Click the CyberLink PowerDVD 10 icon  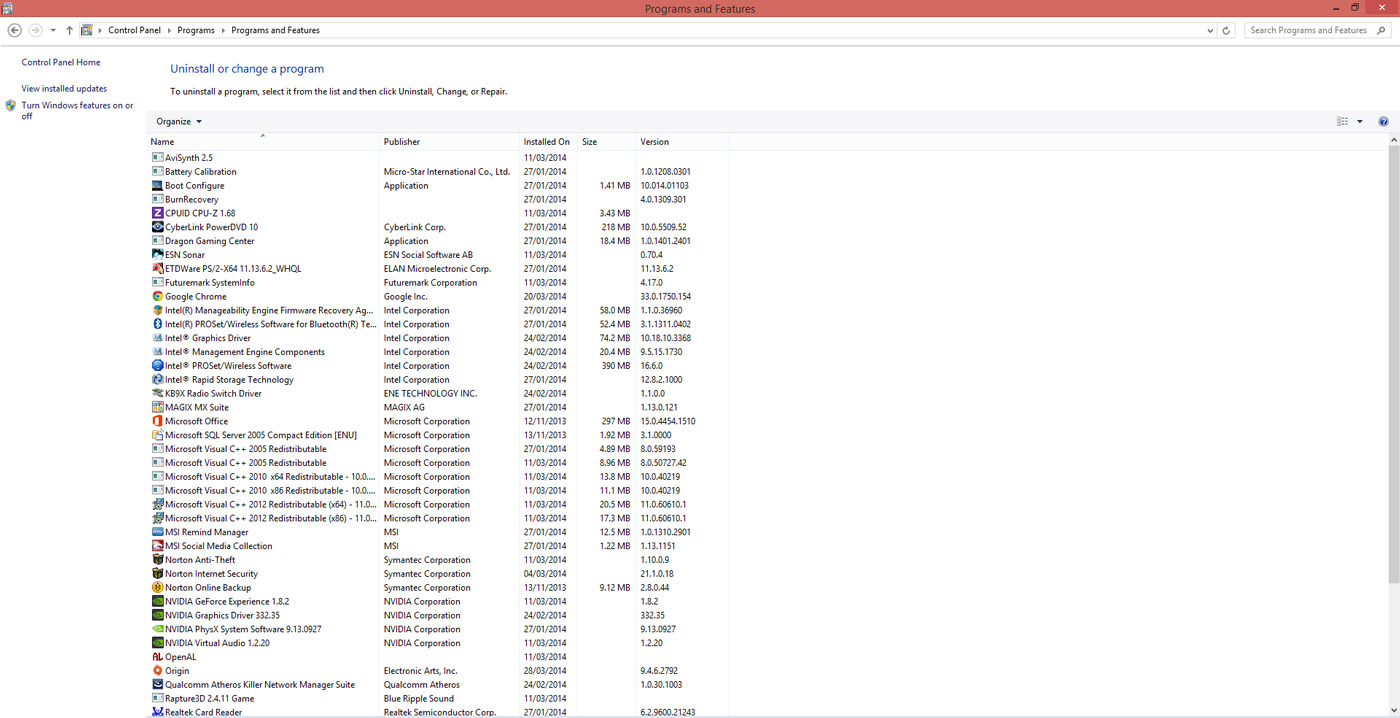(x=157, y=227)
